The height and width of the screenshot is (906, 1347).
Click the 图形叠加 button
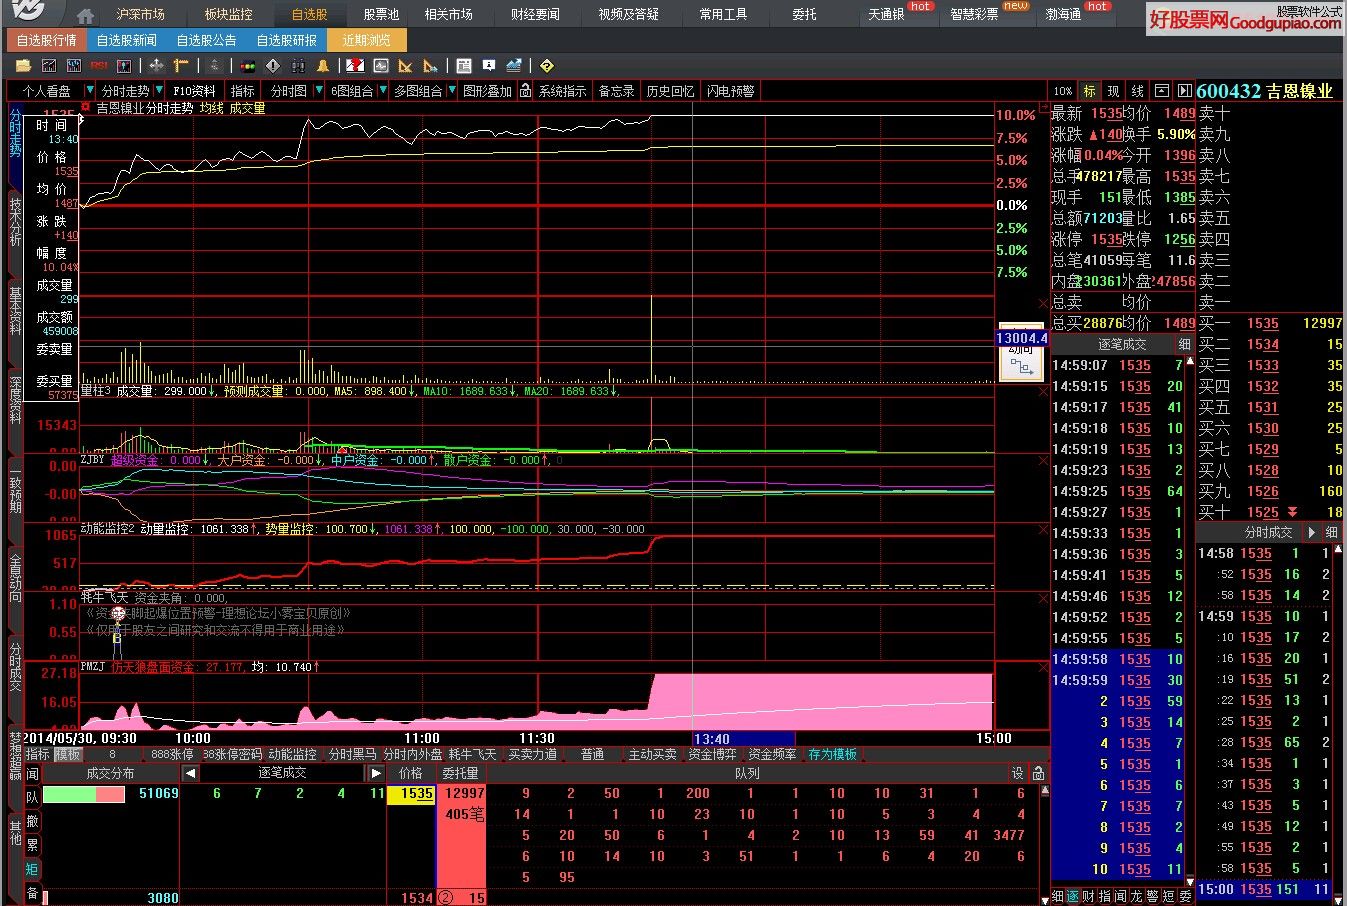point(487,91)
